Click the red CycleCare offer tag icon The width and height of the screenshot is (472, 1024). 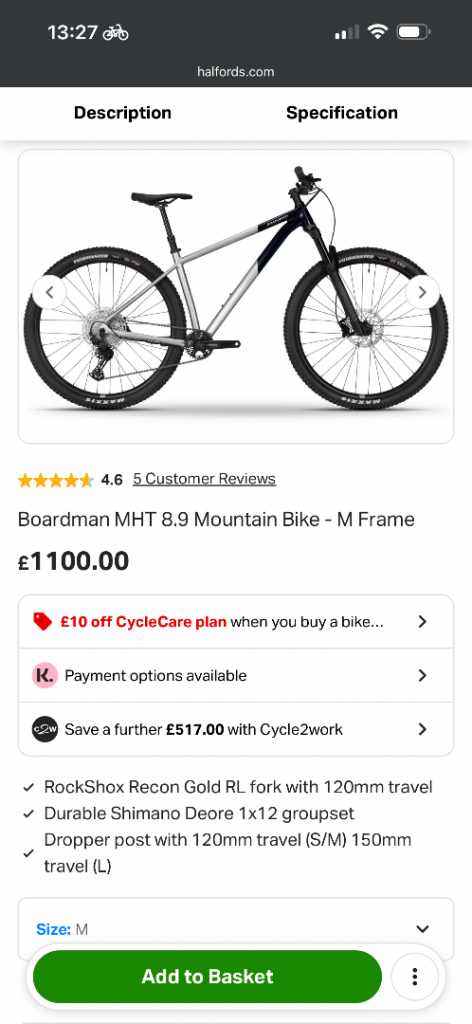tap(42, 622)
